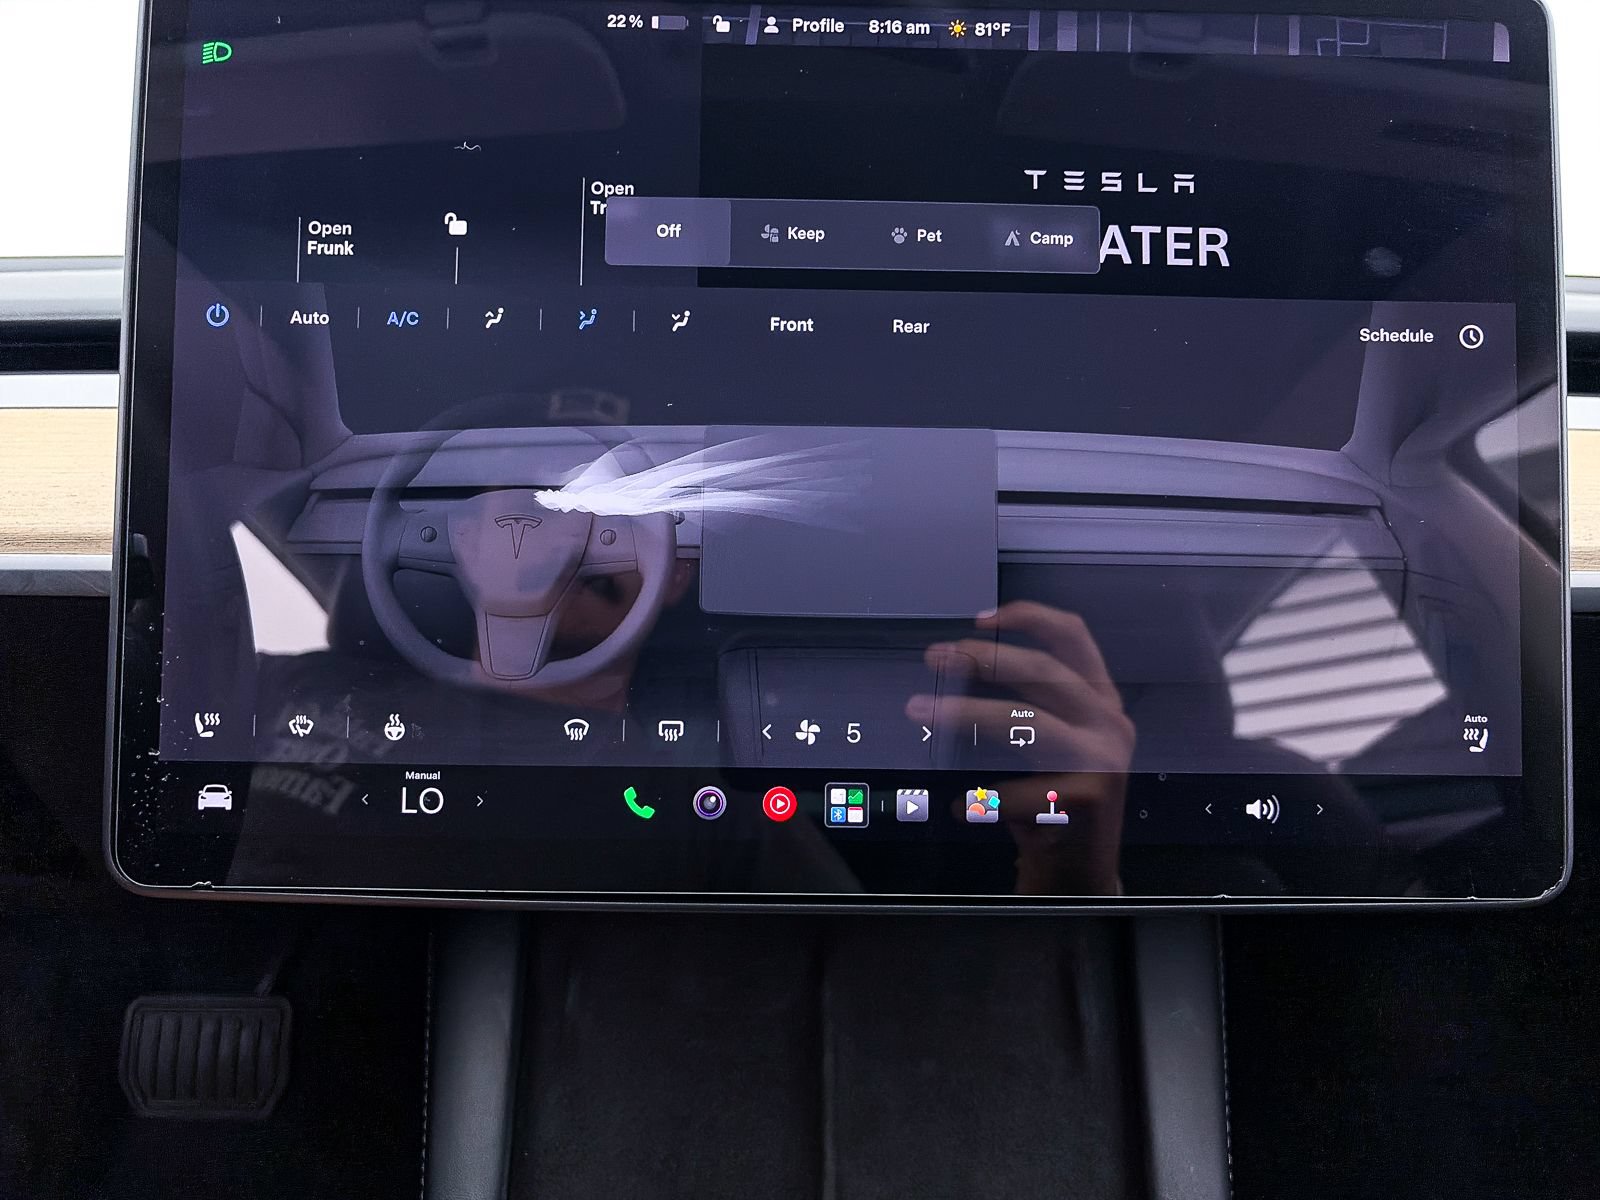Lower cabin temperature with left arrow

[x=365, y=800]
